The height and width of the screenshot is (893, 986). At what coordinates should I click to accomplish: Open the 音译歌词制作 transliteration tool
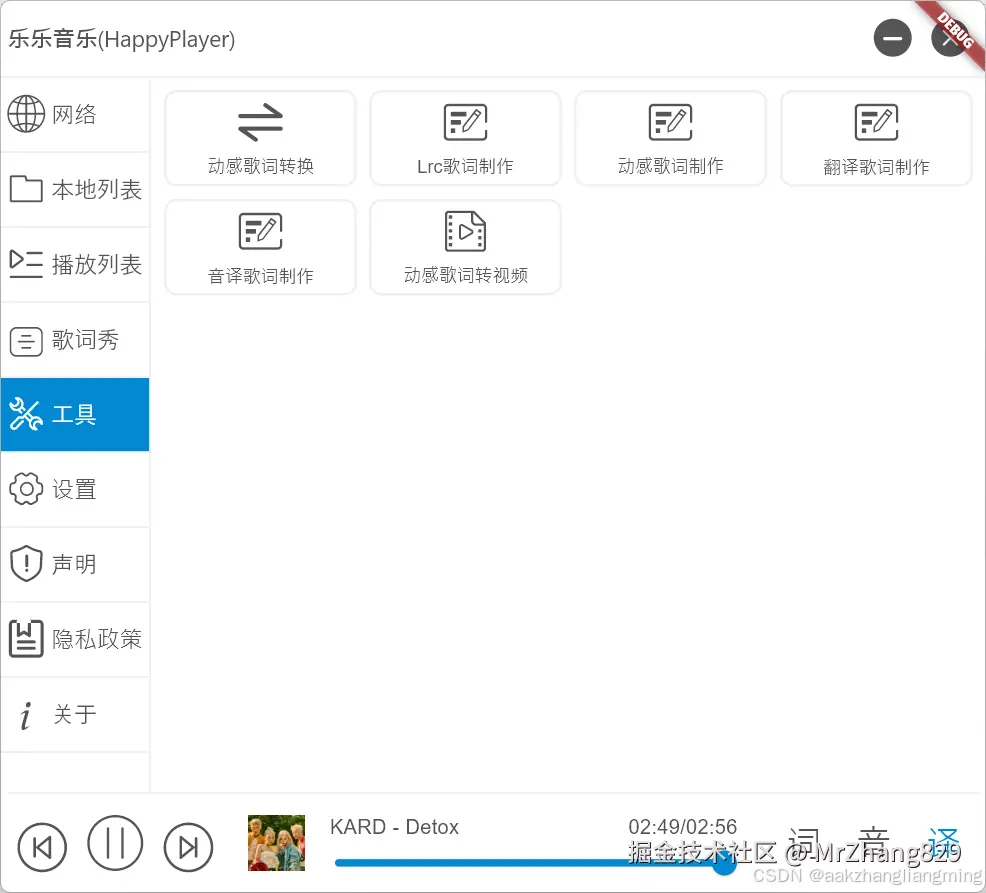[260, 247]
